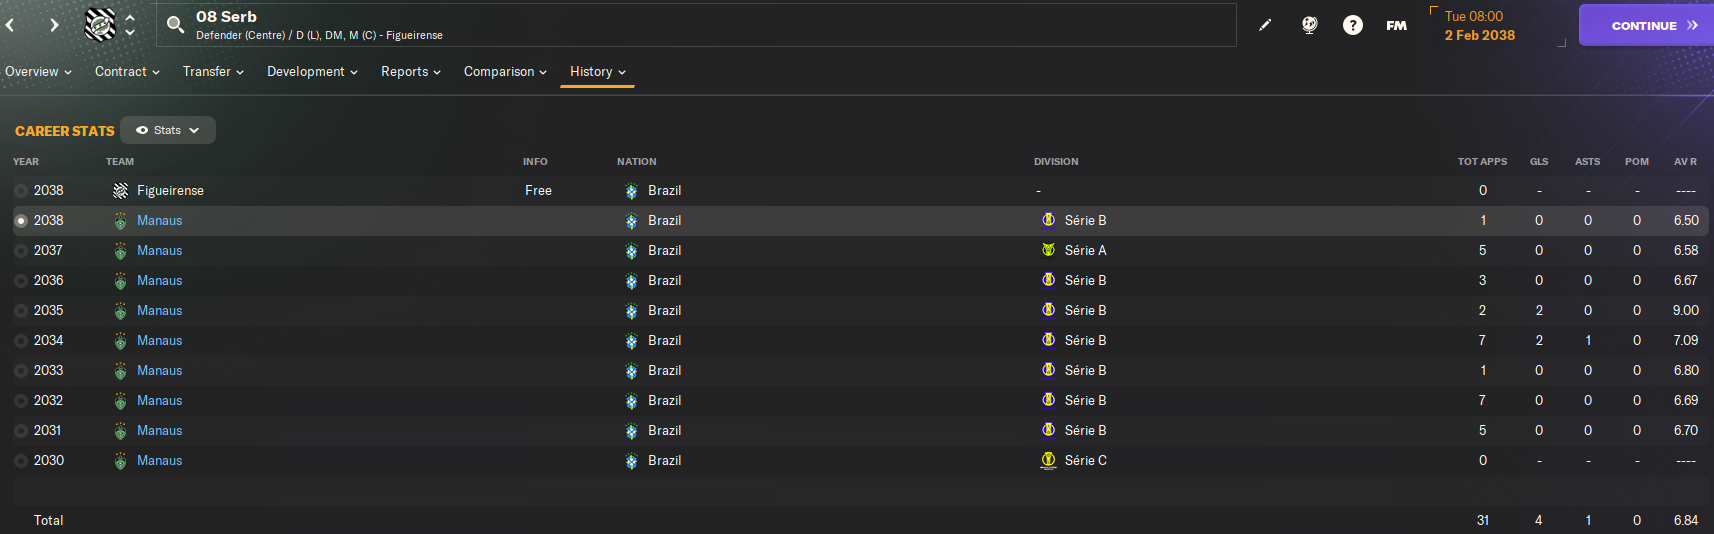This screenshot has height=534, width=1714.
Task: Open the Comparison menu
Action: 505,72
